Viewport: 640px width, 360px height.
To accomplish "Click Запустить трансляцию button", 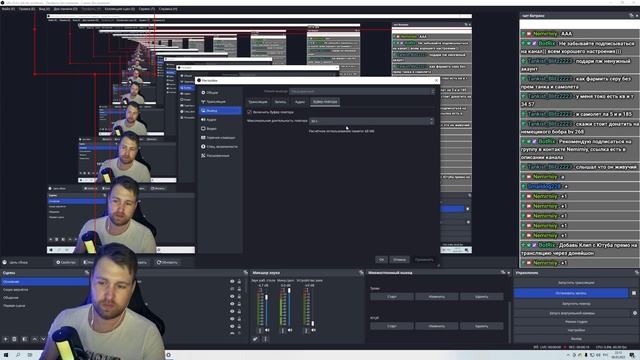I will (576, 282).
